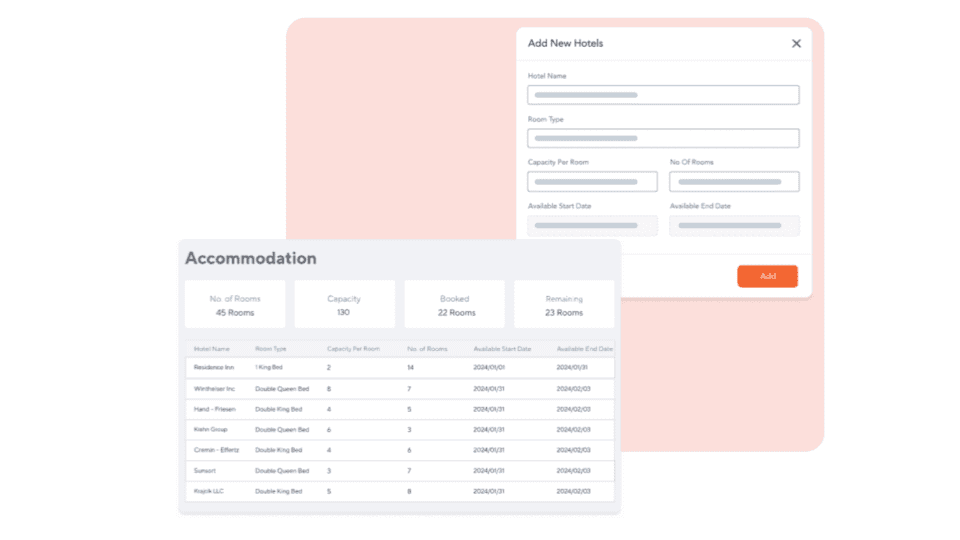Click the Room Type input field

[663, 138]
